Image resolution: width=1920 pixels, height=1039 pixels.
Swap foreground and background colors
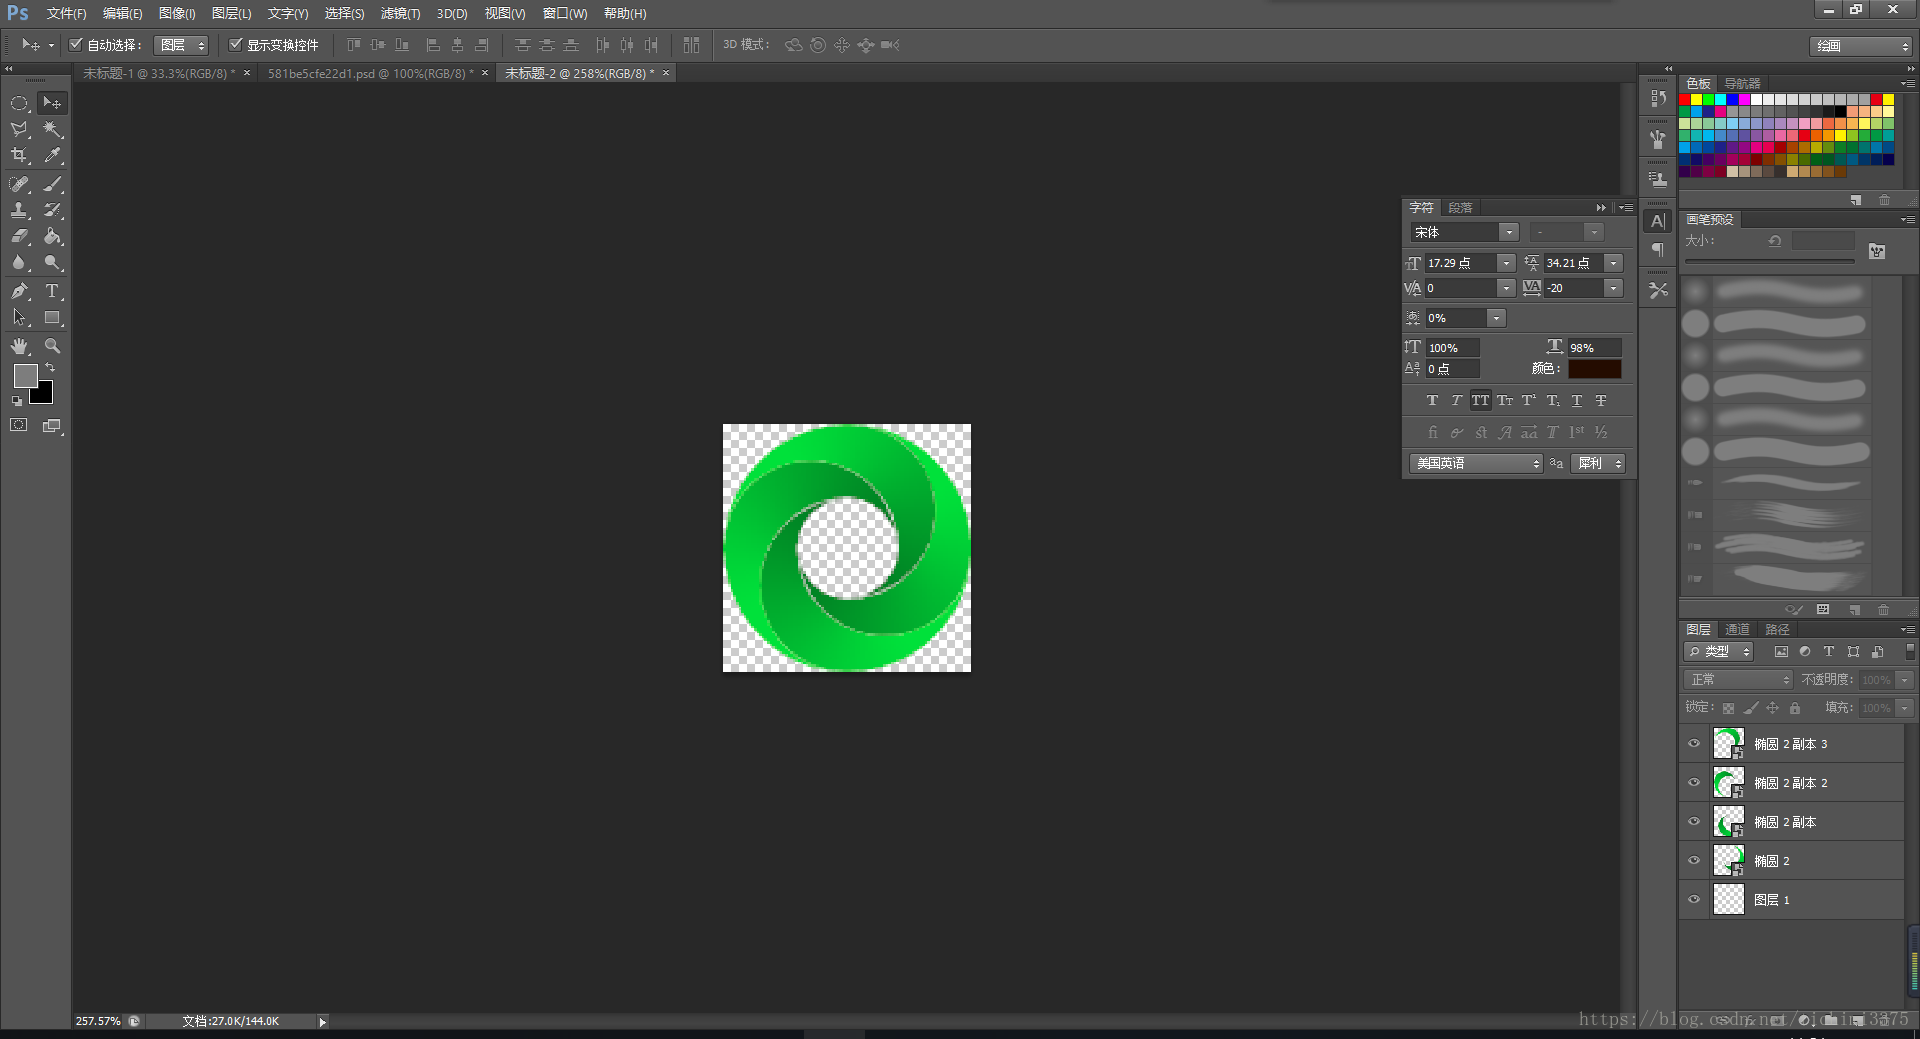[50, 368]
